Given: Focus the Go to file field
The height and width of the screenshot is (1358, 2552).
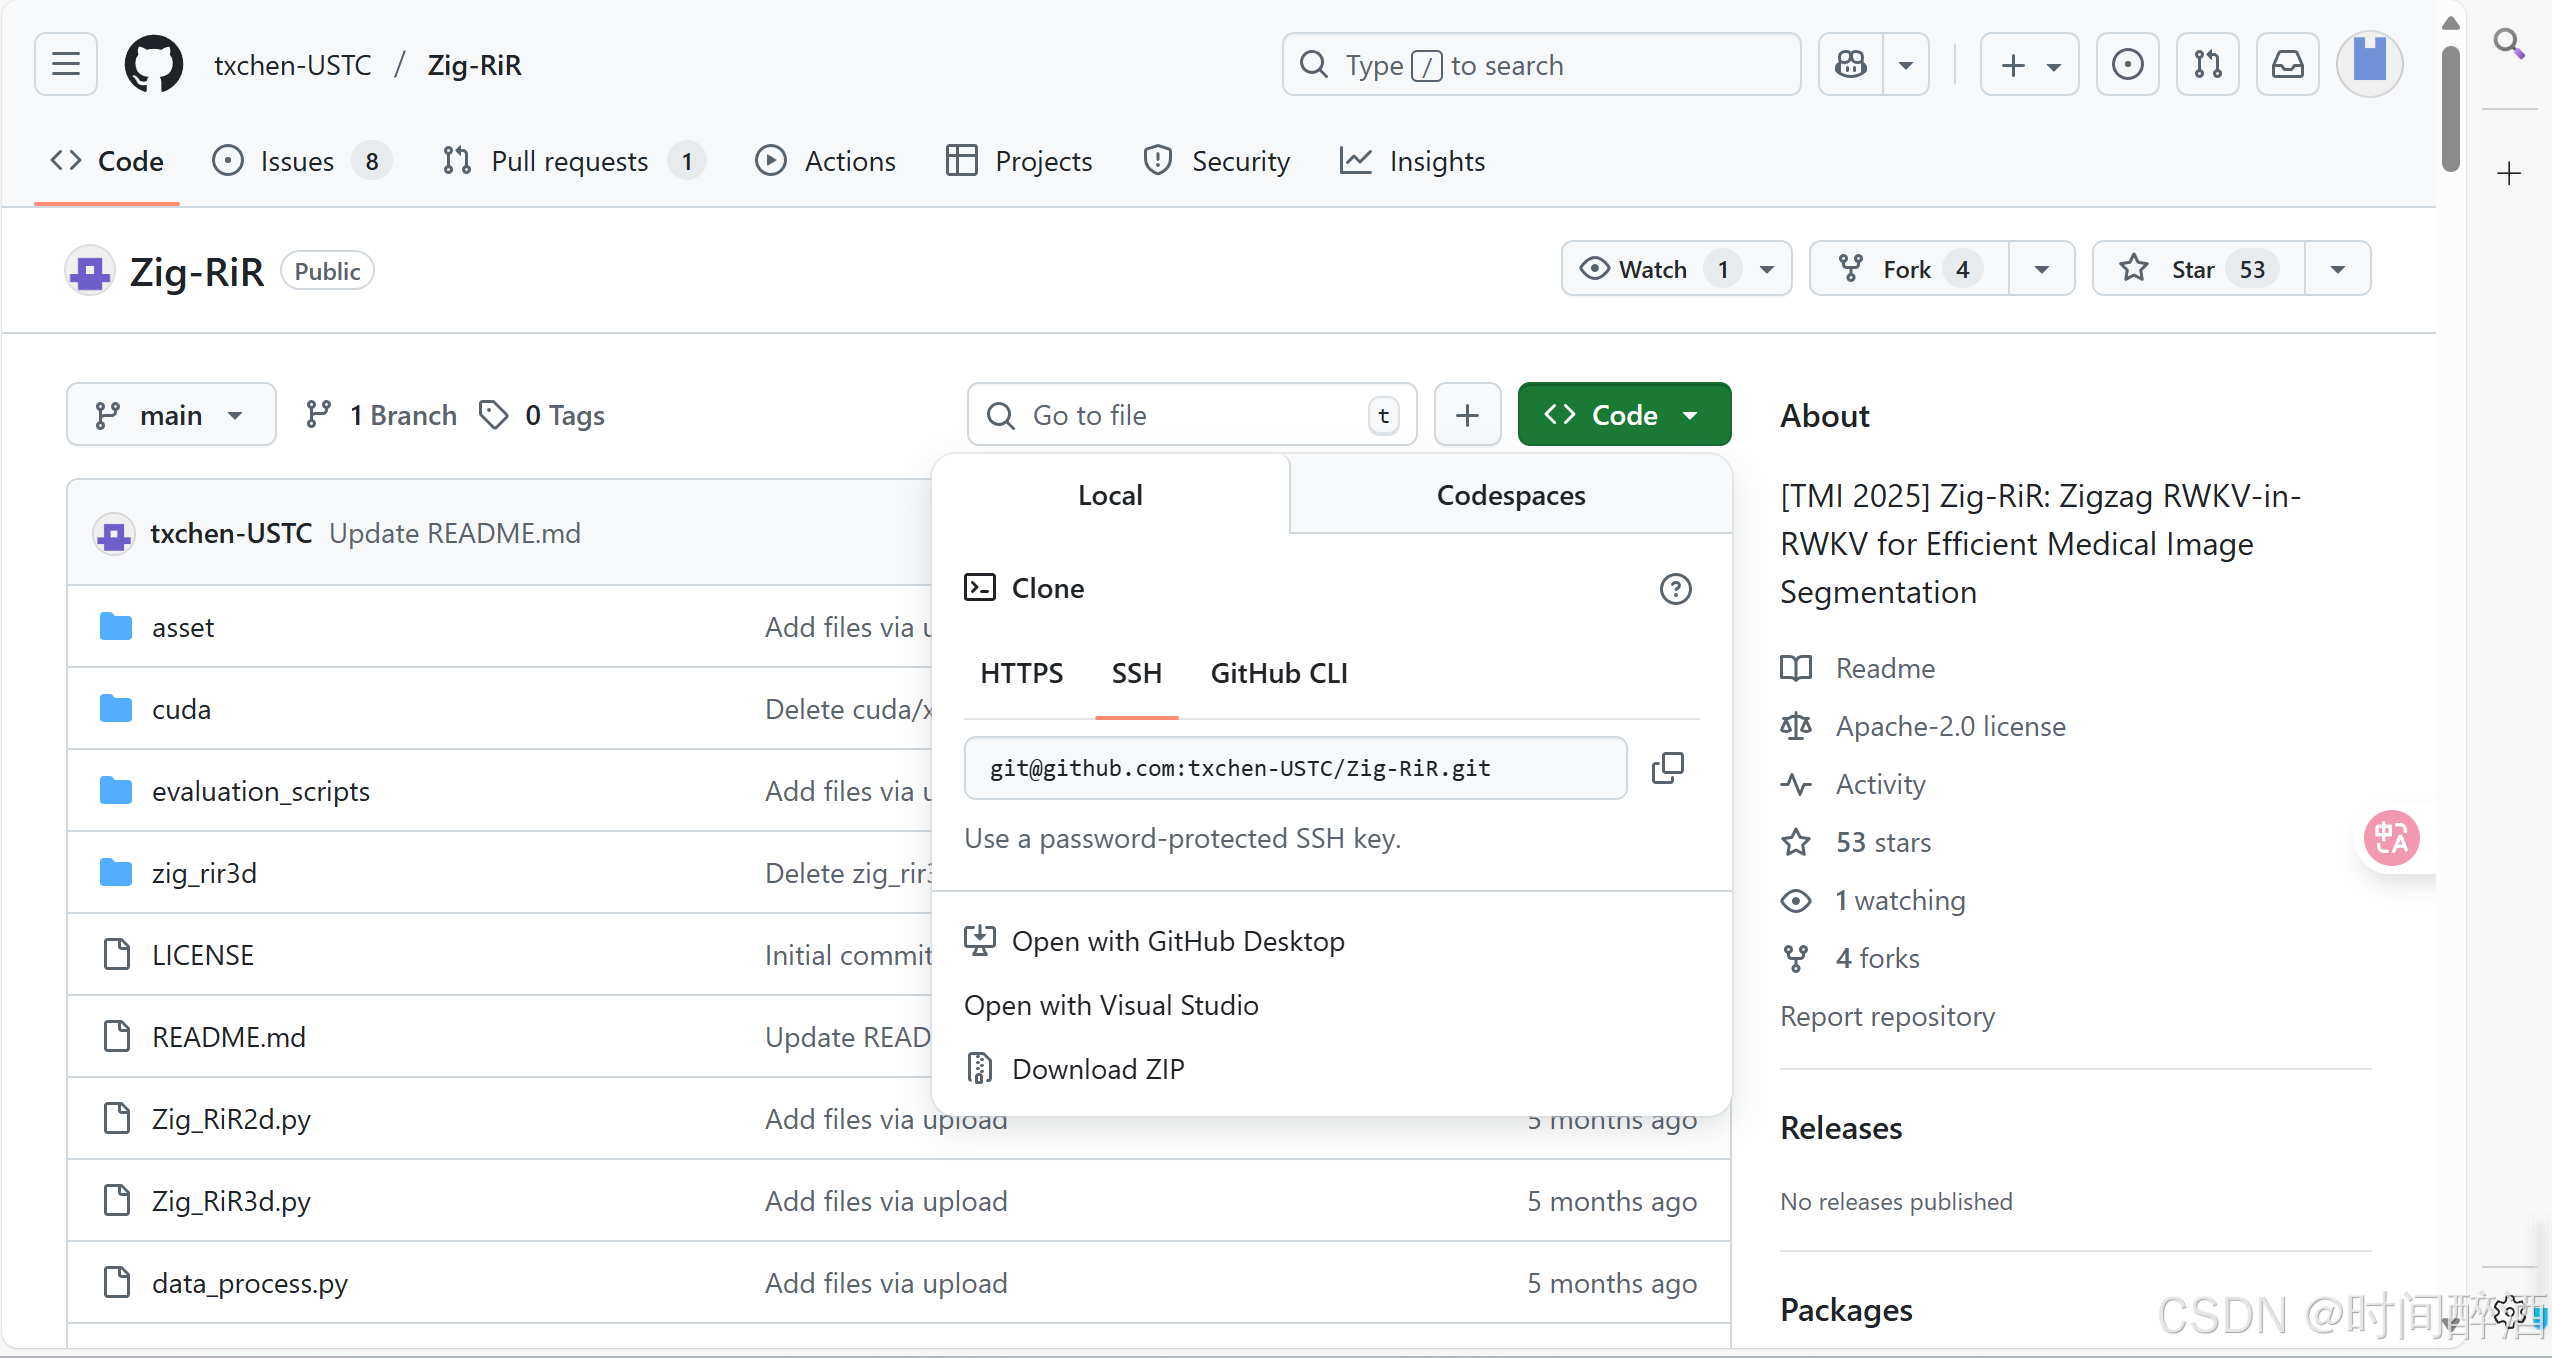Looking at the screenshot, I should pyautogui.click(x=1192, y=415).
